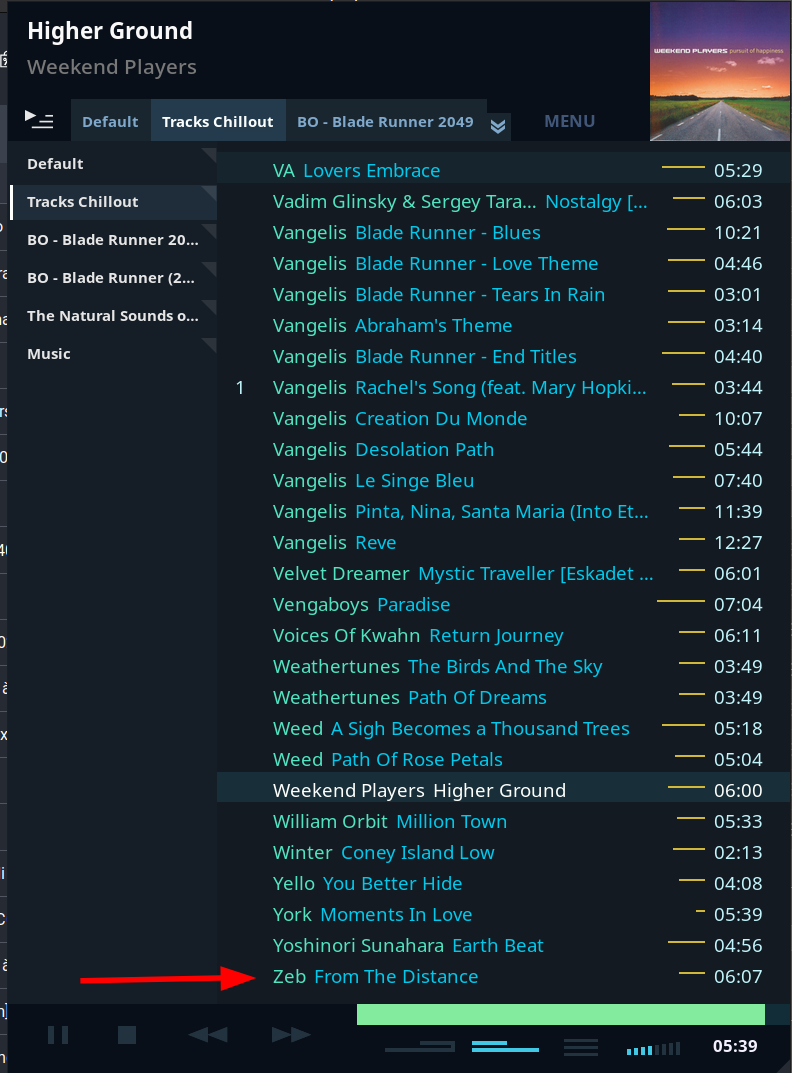Viewport: 792px width, 1073px height.
Task: Click the playing Weekend Players Higher Ground row
Action: pos(503,790)
